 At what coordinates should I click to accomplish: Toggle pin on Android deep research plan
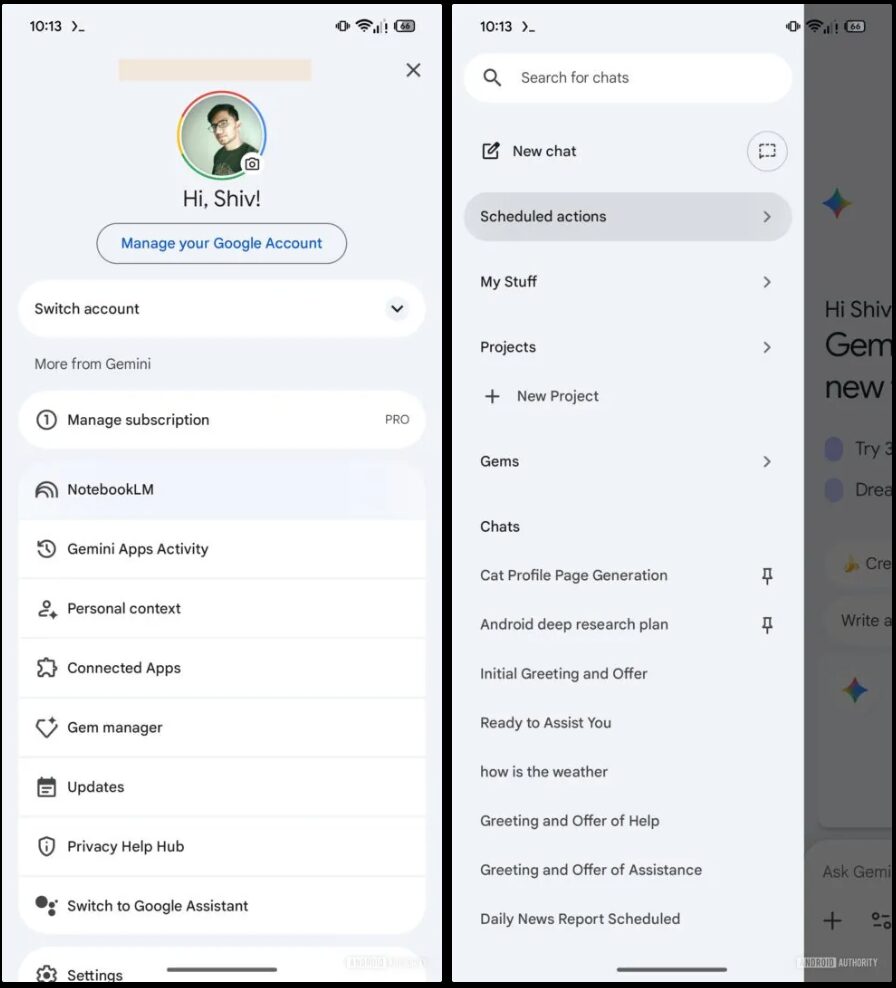[x=767, y=625]
